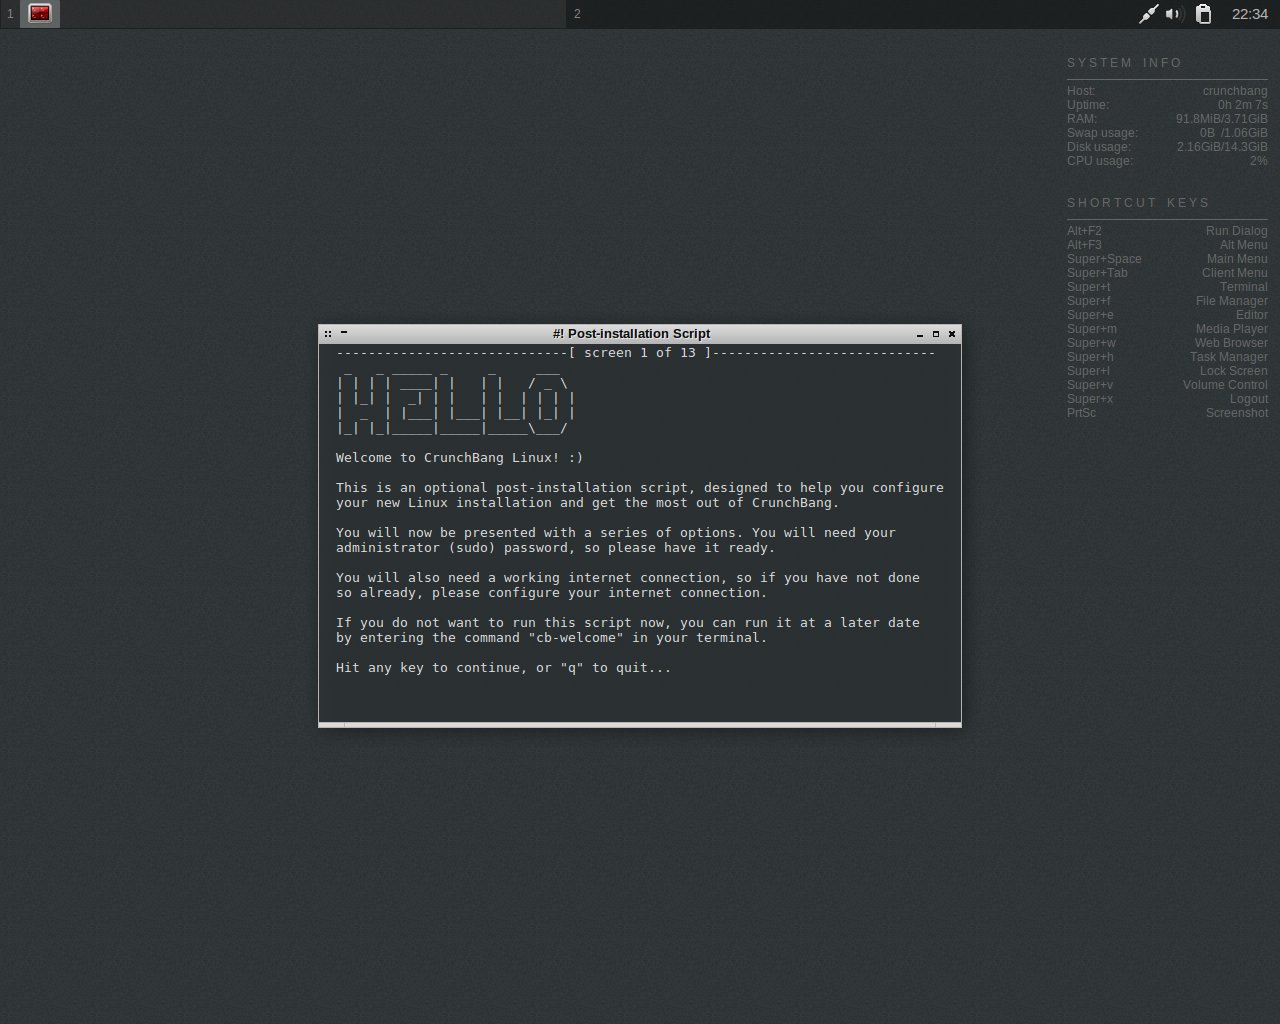Click the 'Logout' text
Viewport: 1280px width, 1024px height.
(1249, 399)
